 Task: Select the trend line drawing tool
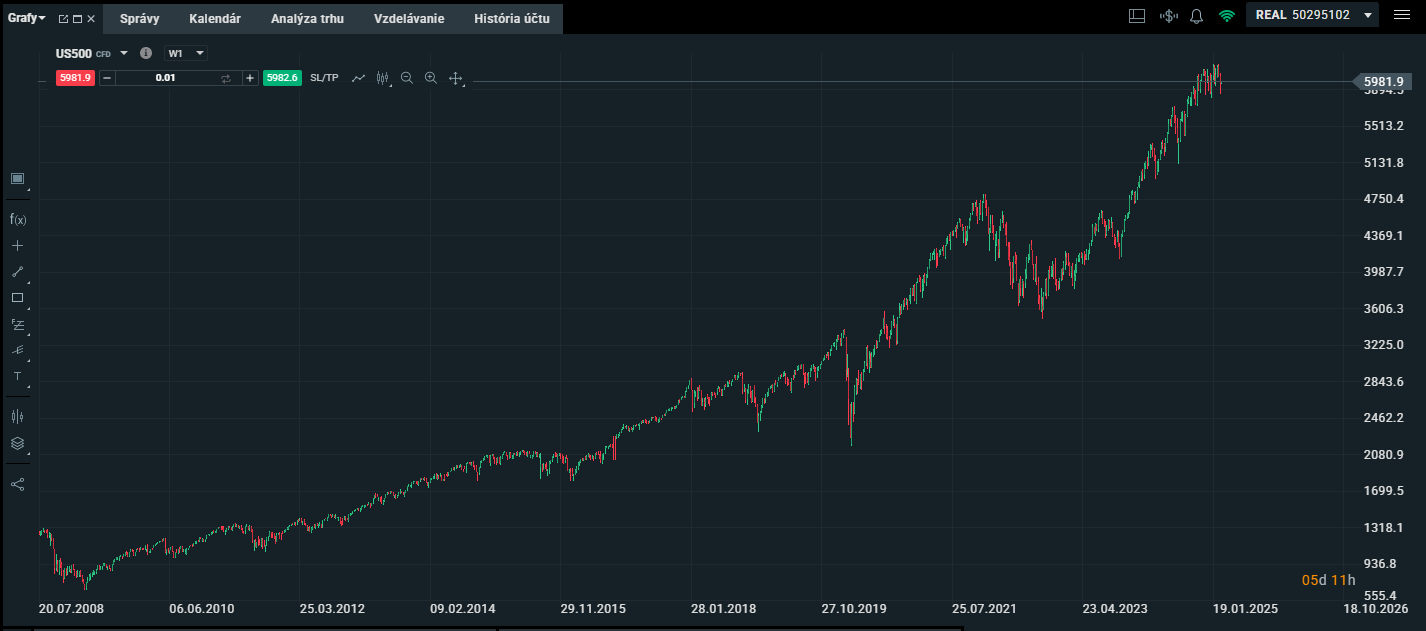point(17,271)
